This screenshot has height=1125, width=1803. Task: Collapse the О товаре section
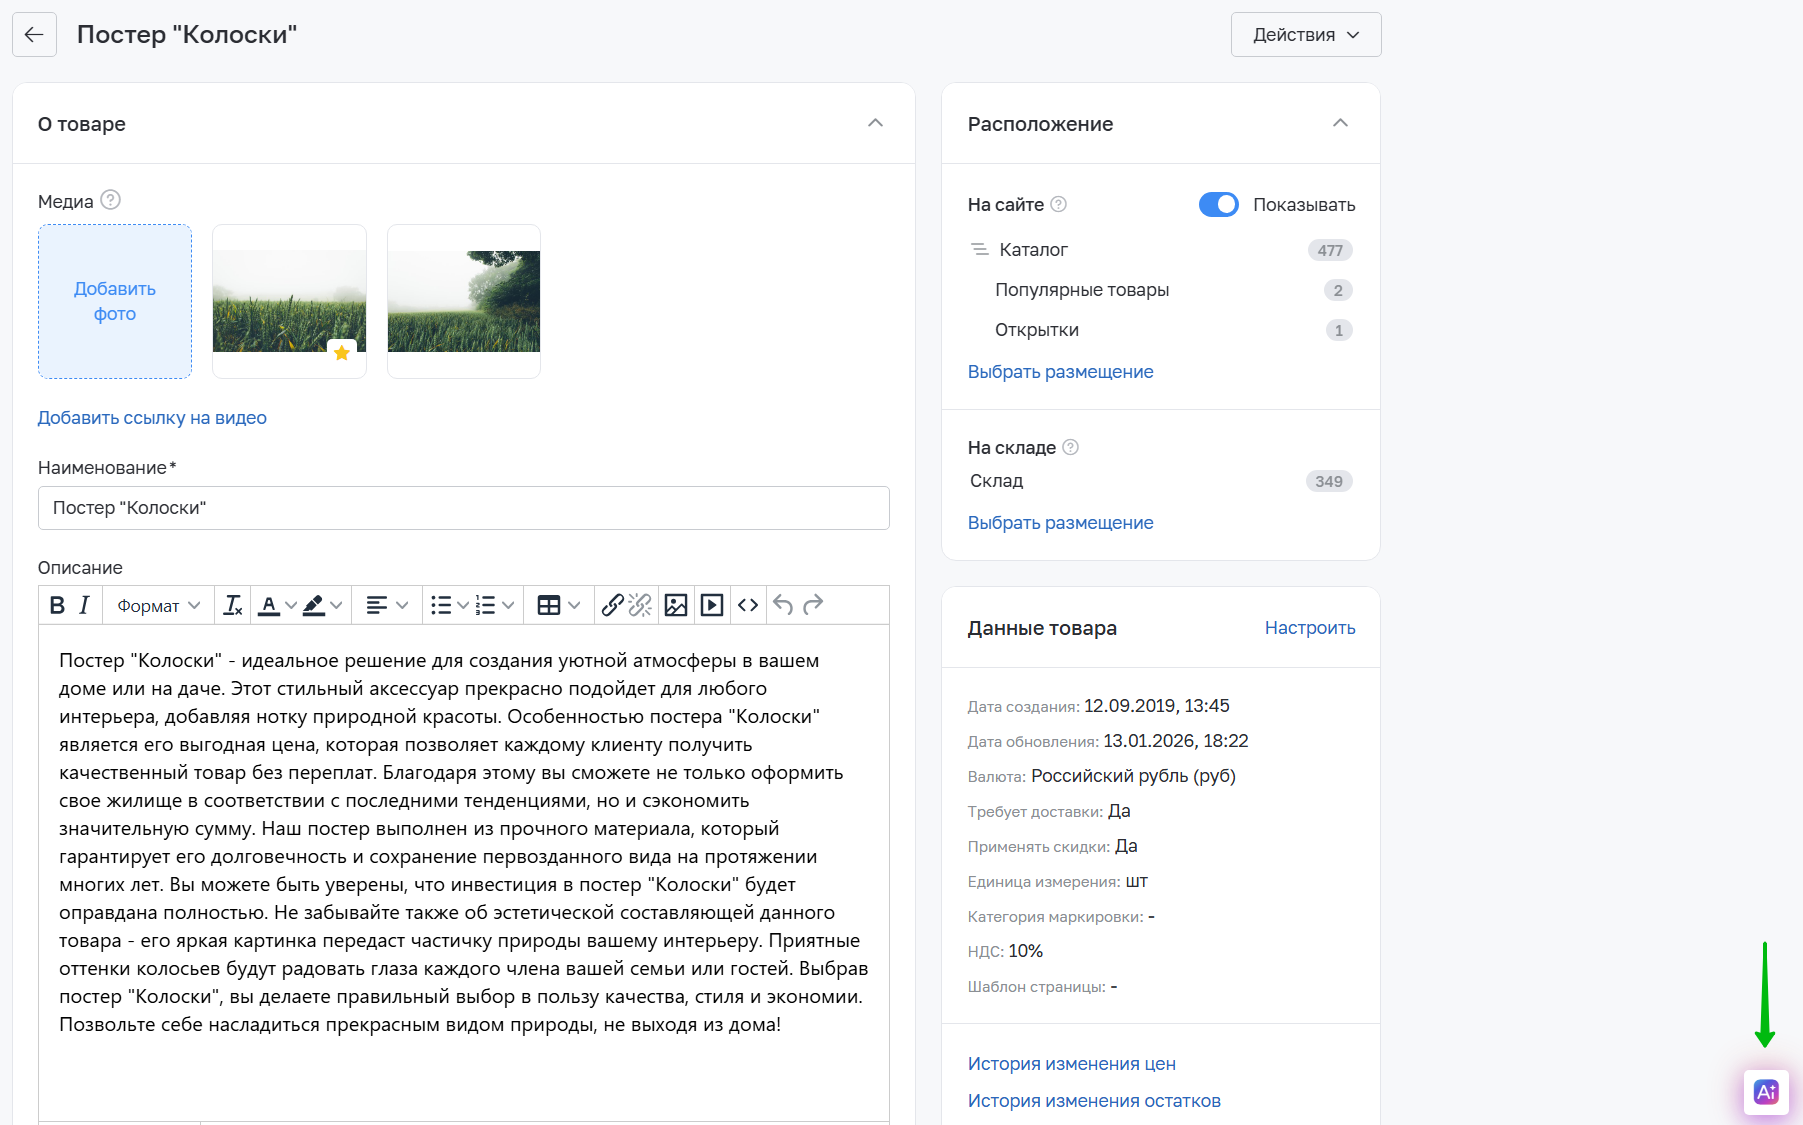pos(875,123)
